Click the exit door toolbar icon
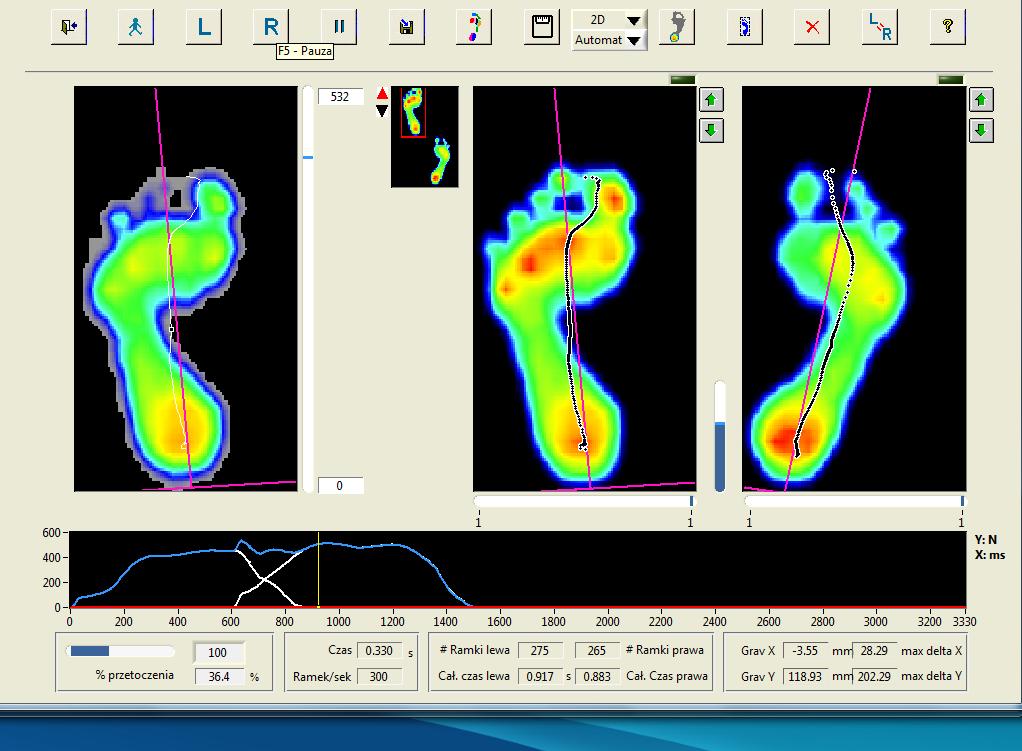1022x751 pixels. (69, 27)
